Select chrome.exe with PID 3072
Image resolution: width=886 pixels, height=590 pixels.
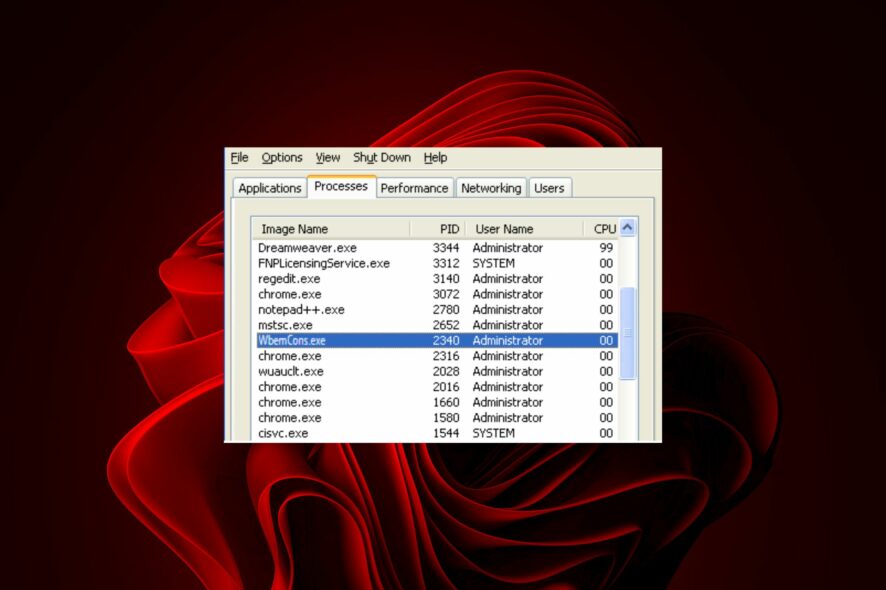point(435,294)
